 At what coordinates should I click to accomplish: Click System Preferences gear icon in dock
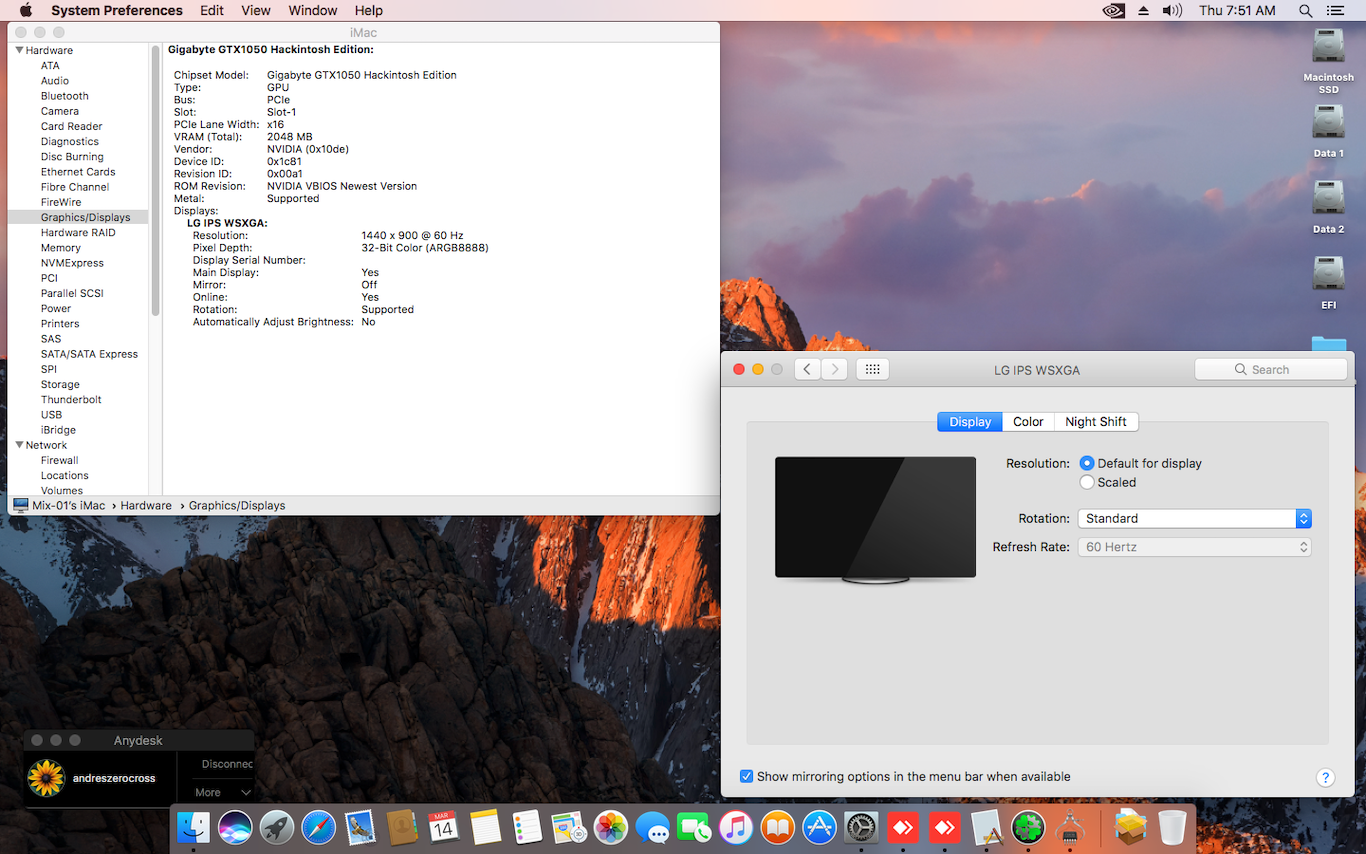[861, 827]
